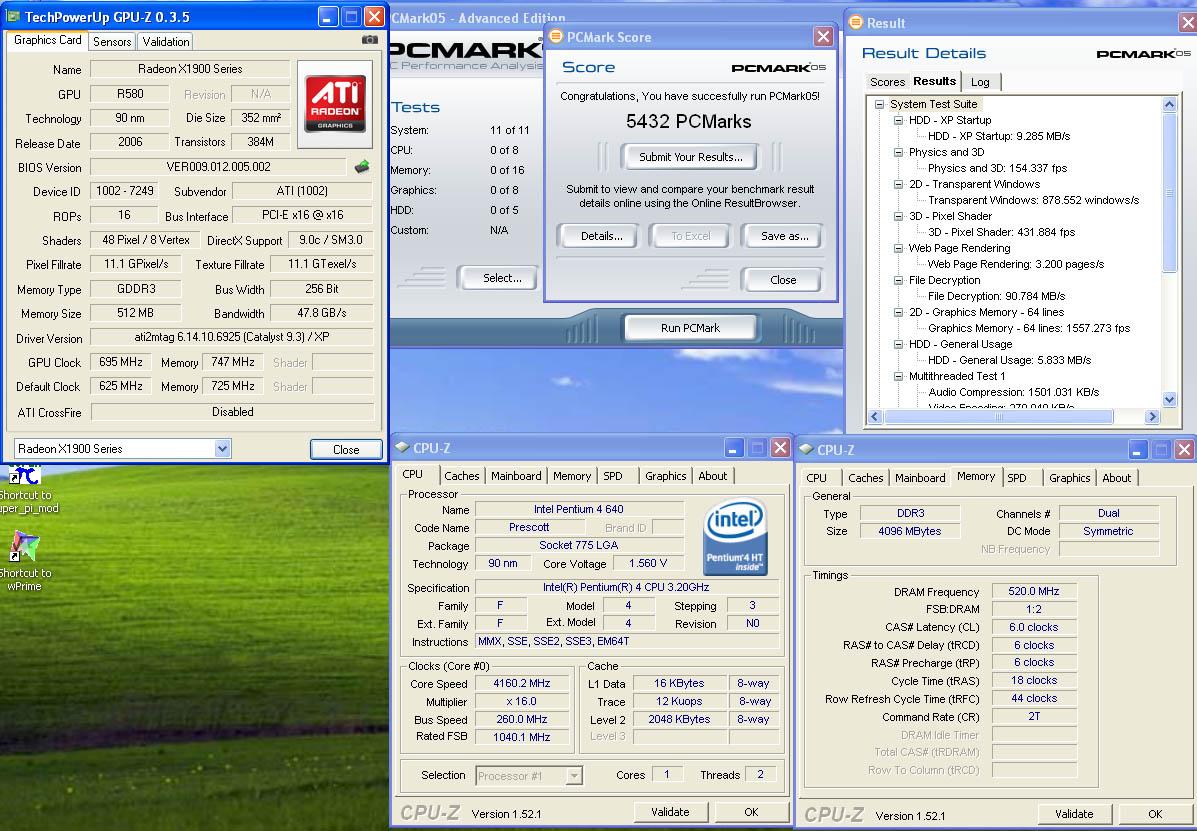
Task: Click the Details button in PCMark Score
Action: click(x=602, y=237)
